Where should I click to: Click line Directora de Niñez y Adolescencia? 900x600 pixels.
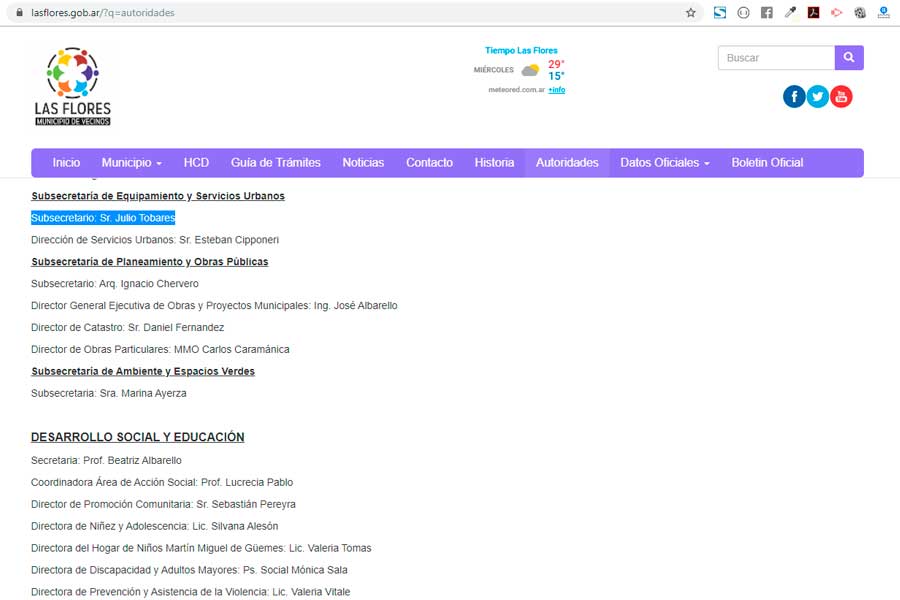pyautogui.click(x=154, y=526)
